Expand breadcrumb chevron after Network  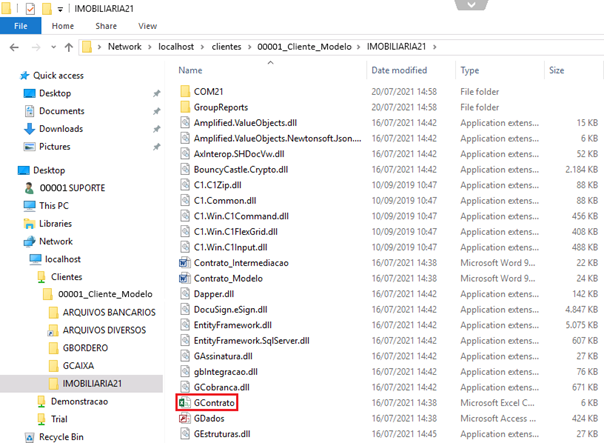[x=149, y=47]
